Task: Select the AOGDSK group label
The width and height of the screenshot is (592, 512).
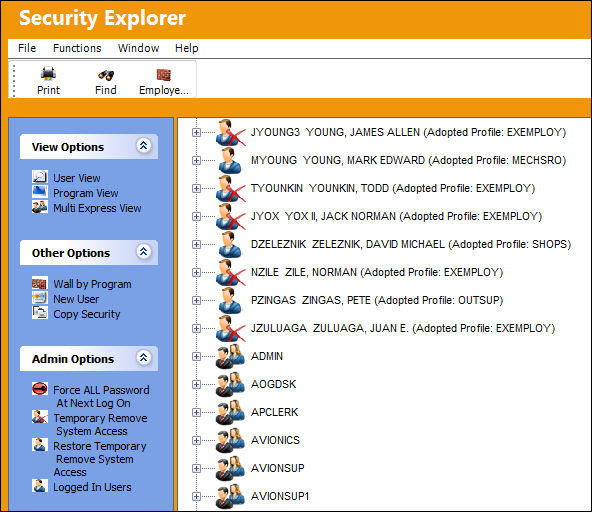Action: [x=273, y=384]
